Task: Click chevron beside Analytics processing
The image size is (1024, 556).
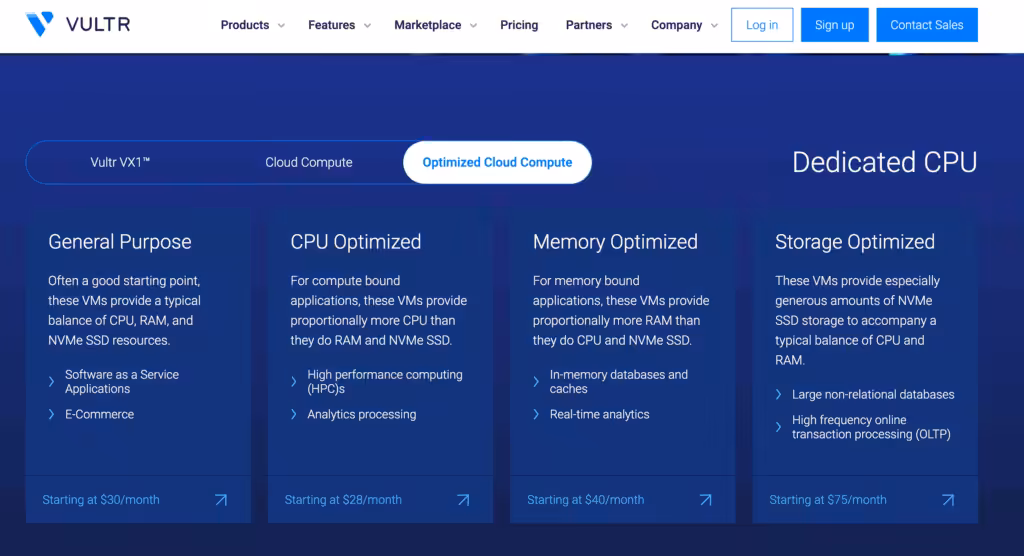Action: pos(294,414)
